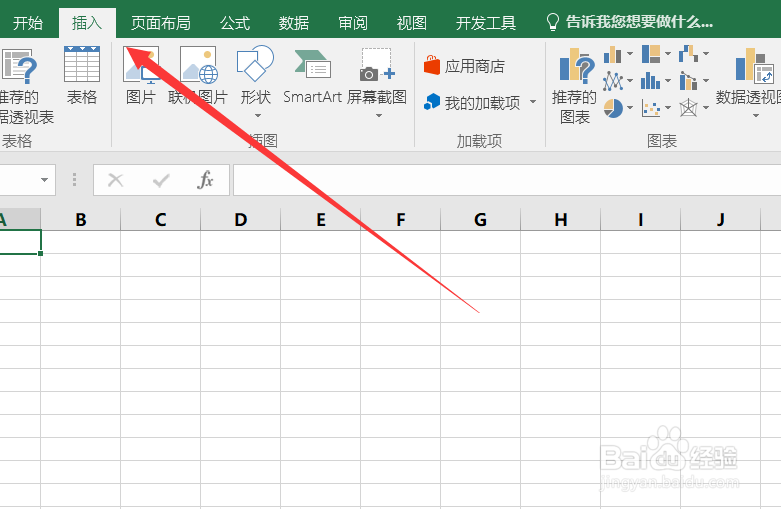
Task: Select column J header
Action: tap(721, 220)
